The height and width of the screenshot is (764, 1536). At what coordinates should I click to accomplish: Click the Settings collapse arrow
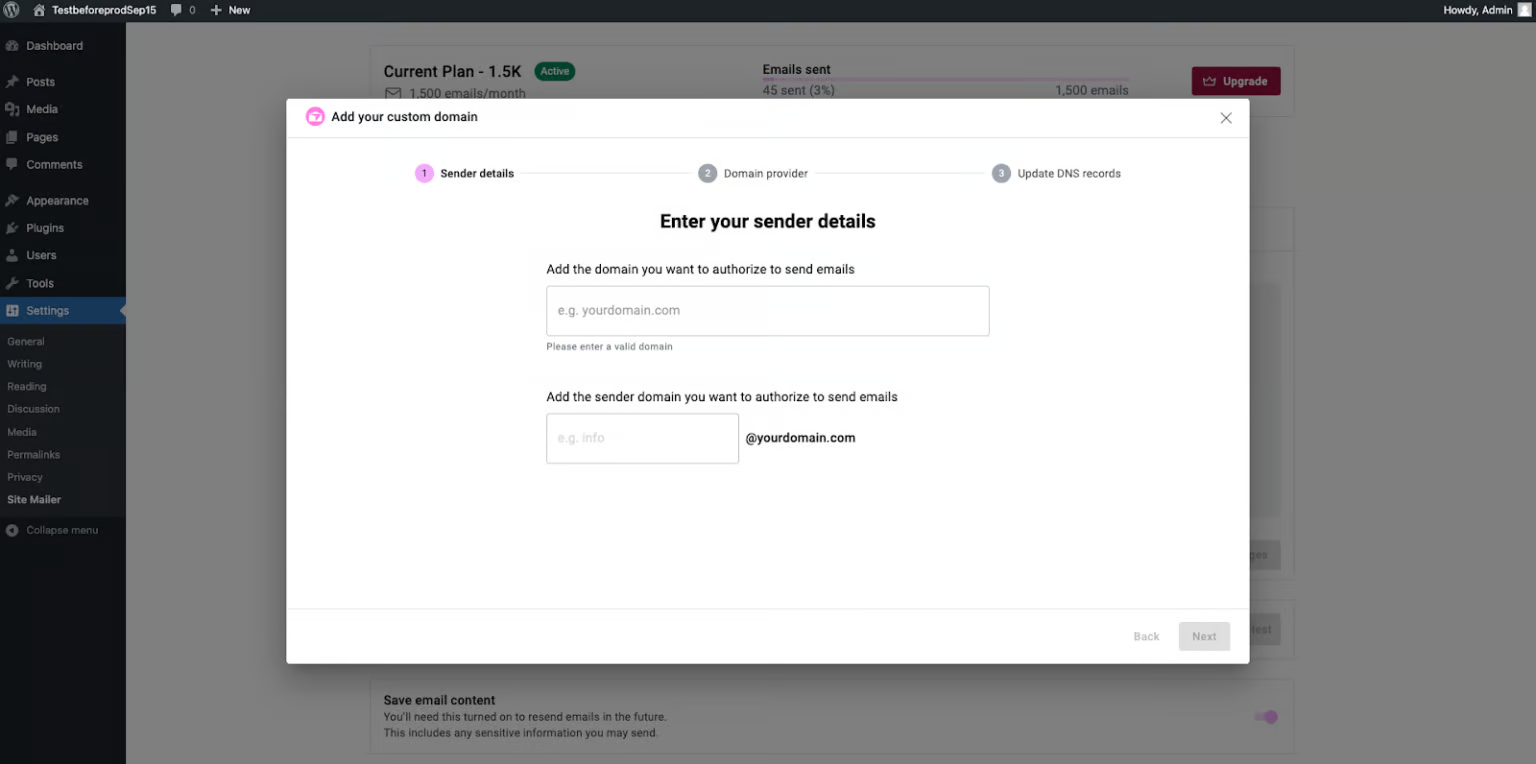[x=121, y=310]
